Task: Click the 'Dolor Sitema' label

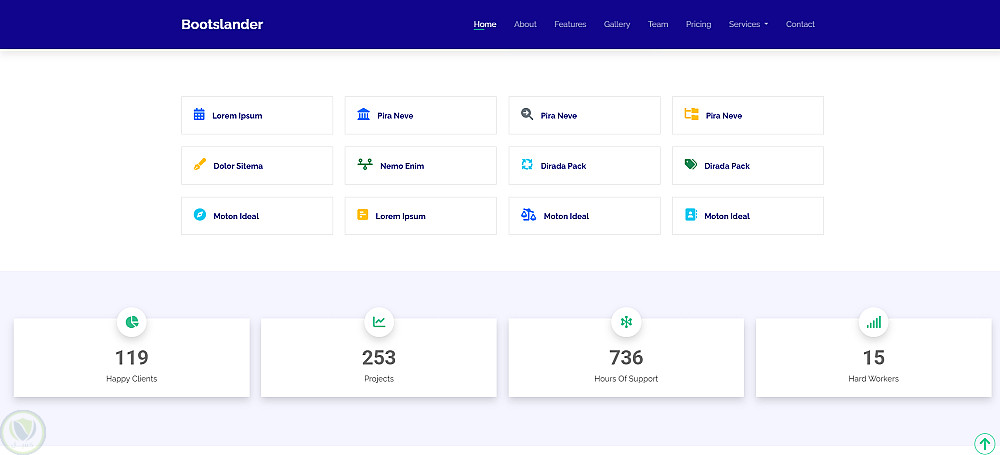Action: [x=238, y=166]
